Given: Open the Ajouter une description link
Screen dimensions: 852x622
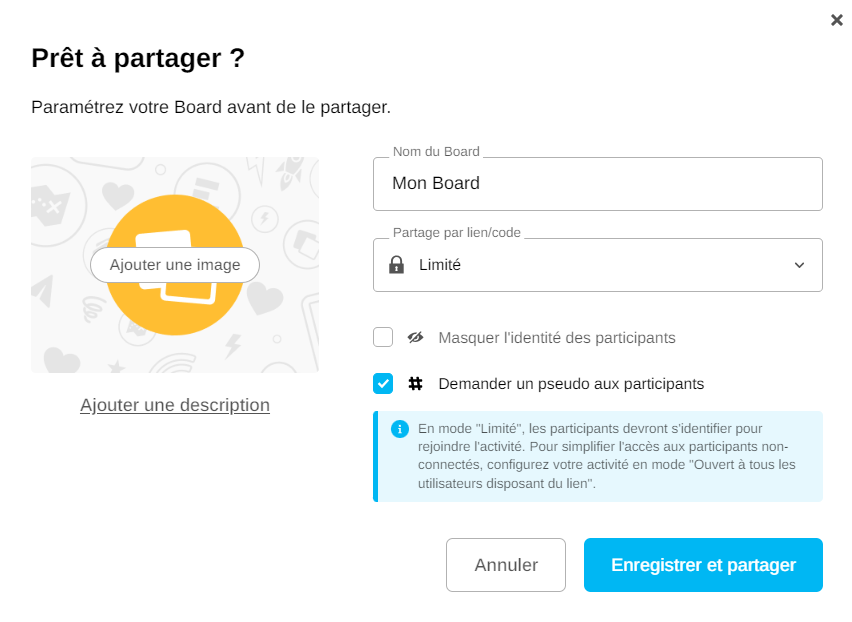Looking at the screenshot, I should [x=175, y=405].
